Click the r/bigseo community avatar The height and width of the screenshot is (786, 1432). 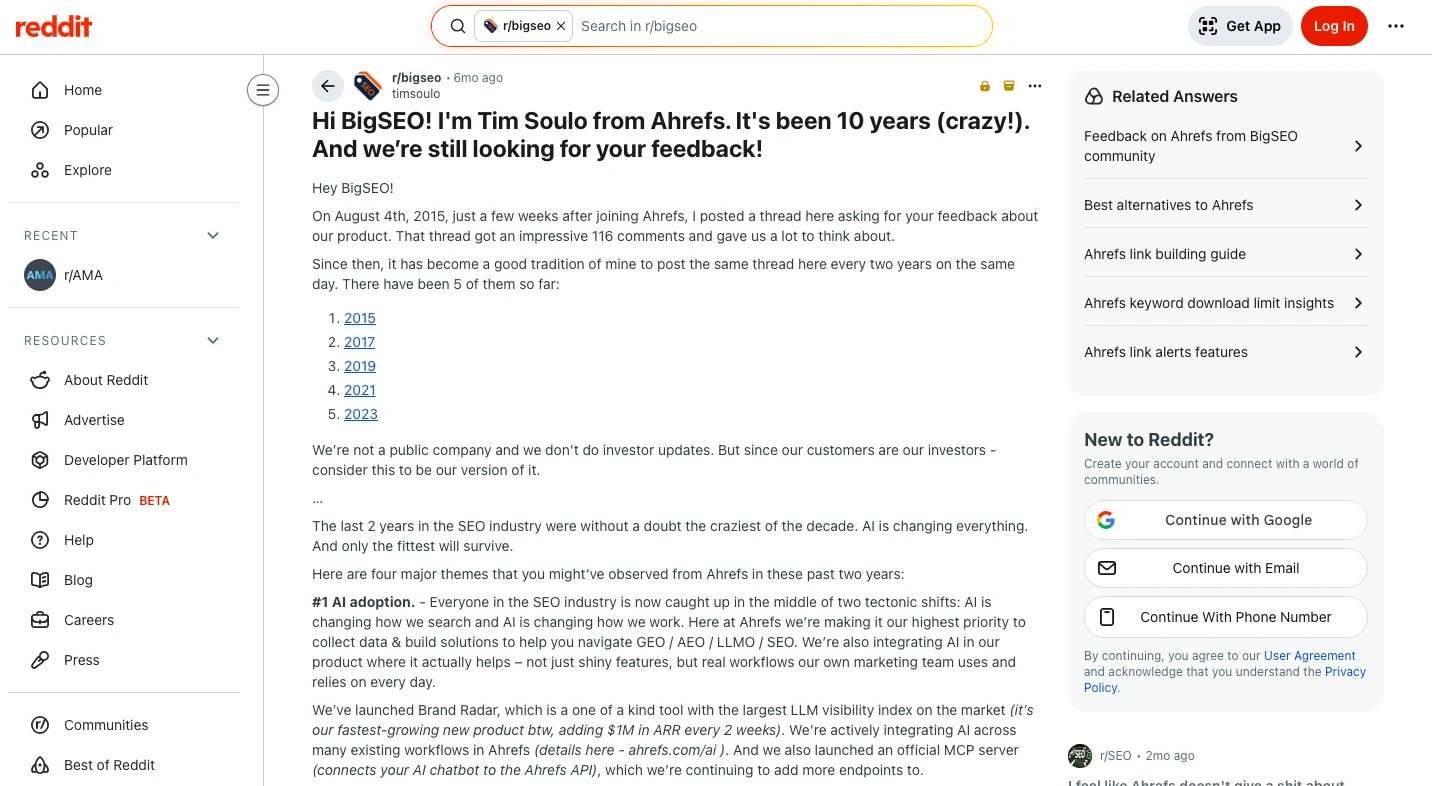(368, 86)
